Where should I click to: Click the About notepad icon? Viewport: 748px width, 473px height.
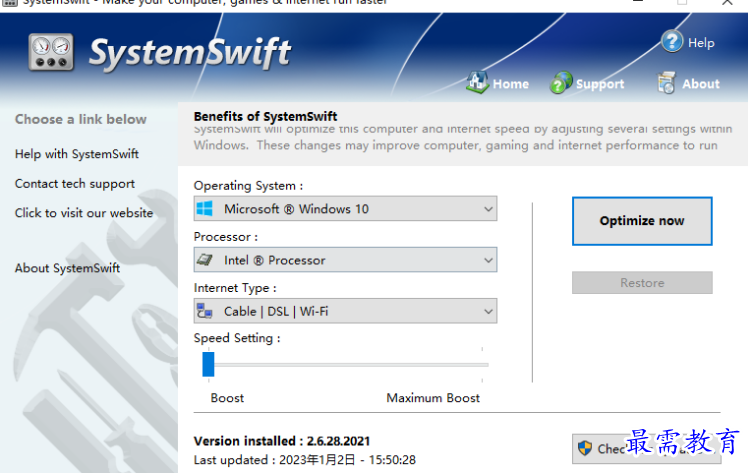pos(666,83)
